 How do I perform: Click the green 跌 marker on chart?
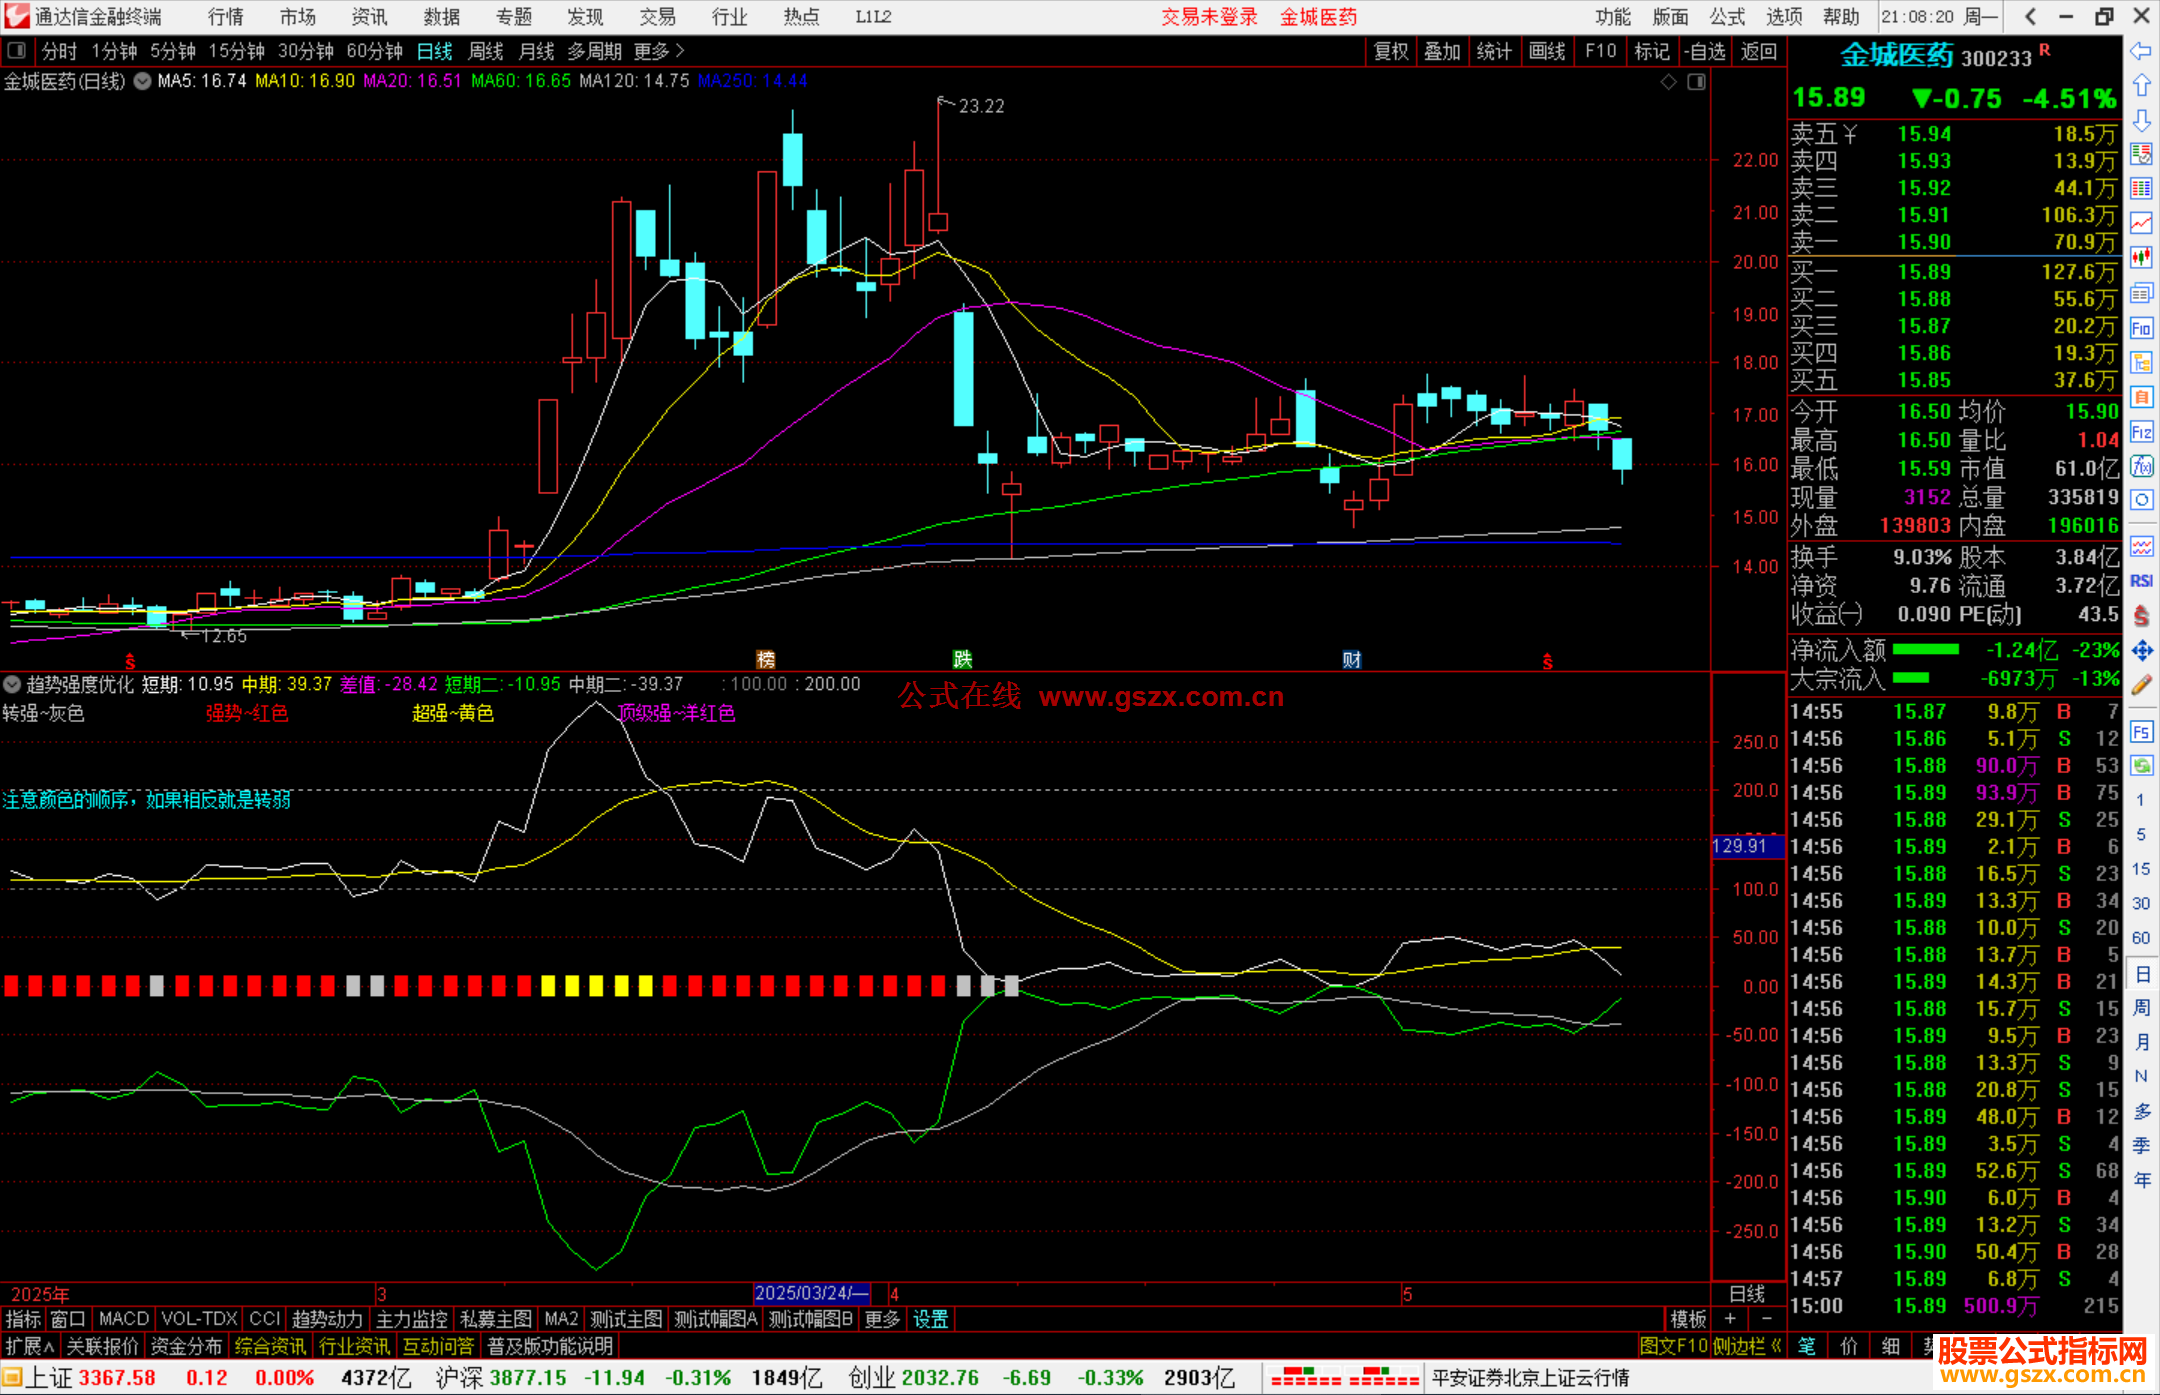(x=963, y=659)
